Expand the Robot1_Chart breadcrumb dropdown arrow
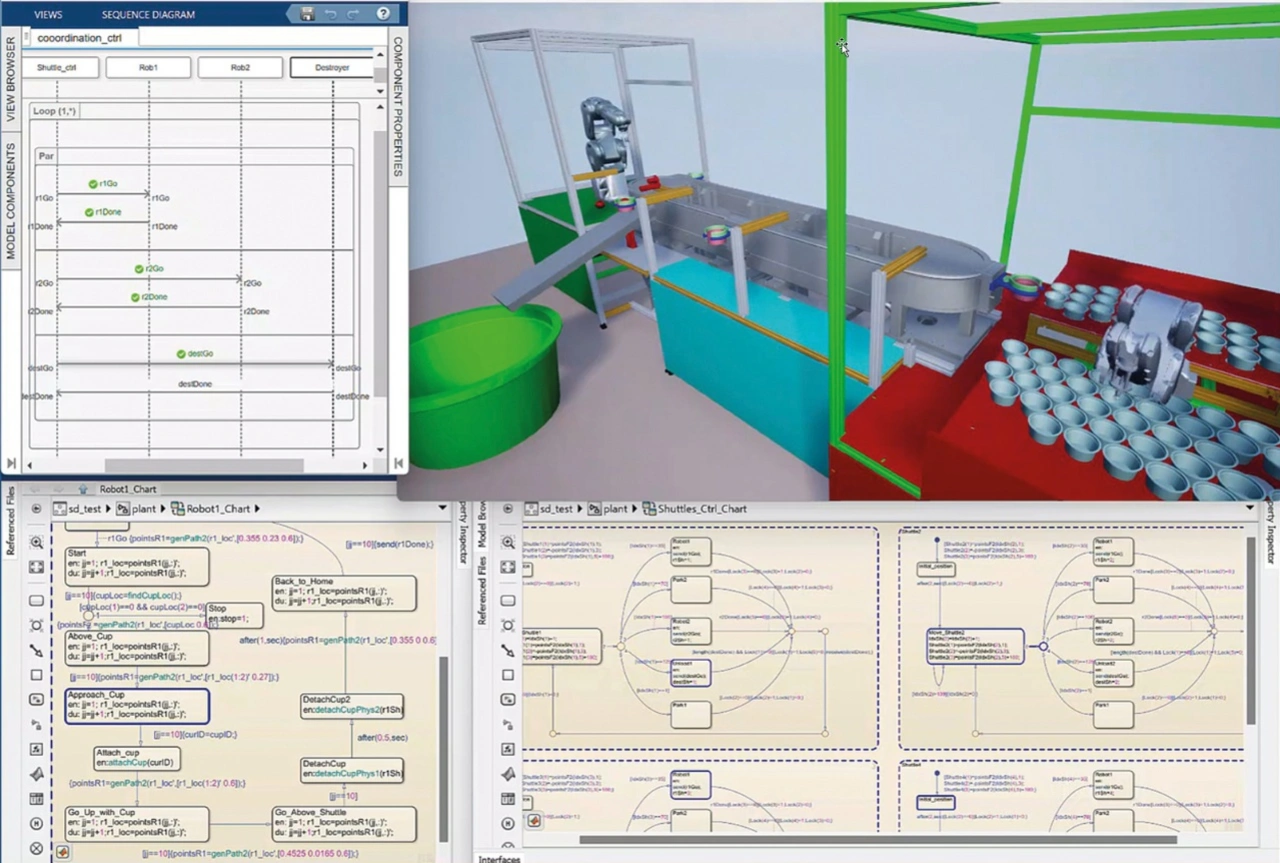This screenshot has height=863, width=1280. coord(443,509)
